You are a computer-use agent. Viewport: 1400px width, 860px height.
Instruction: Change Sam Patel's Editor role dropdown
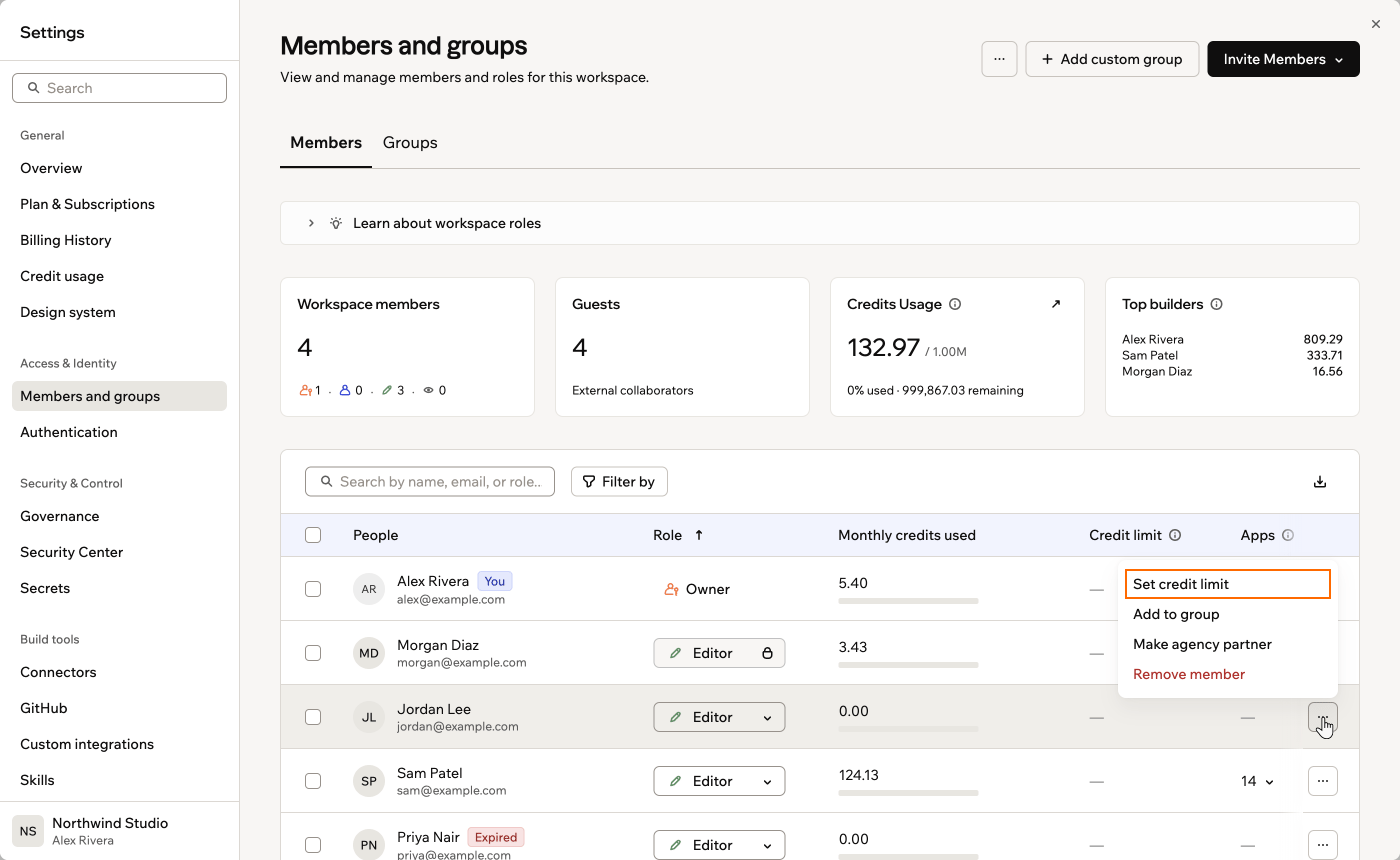tap(719, 781)
